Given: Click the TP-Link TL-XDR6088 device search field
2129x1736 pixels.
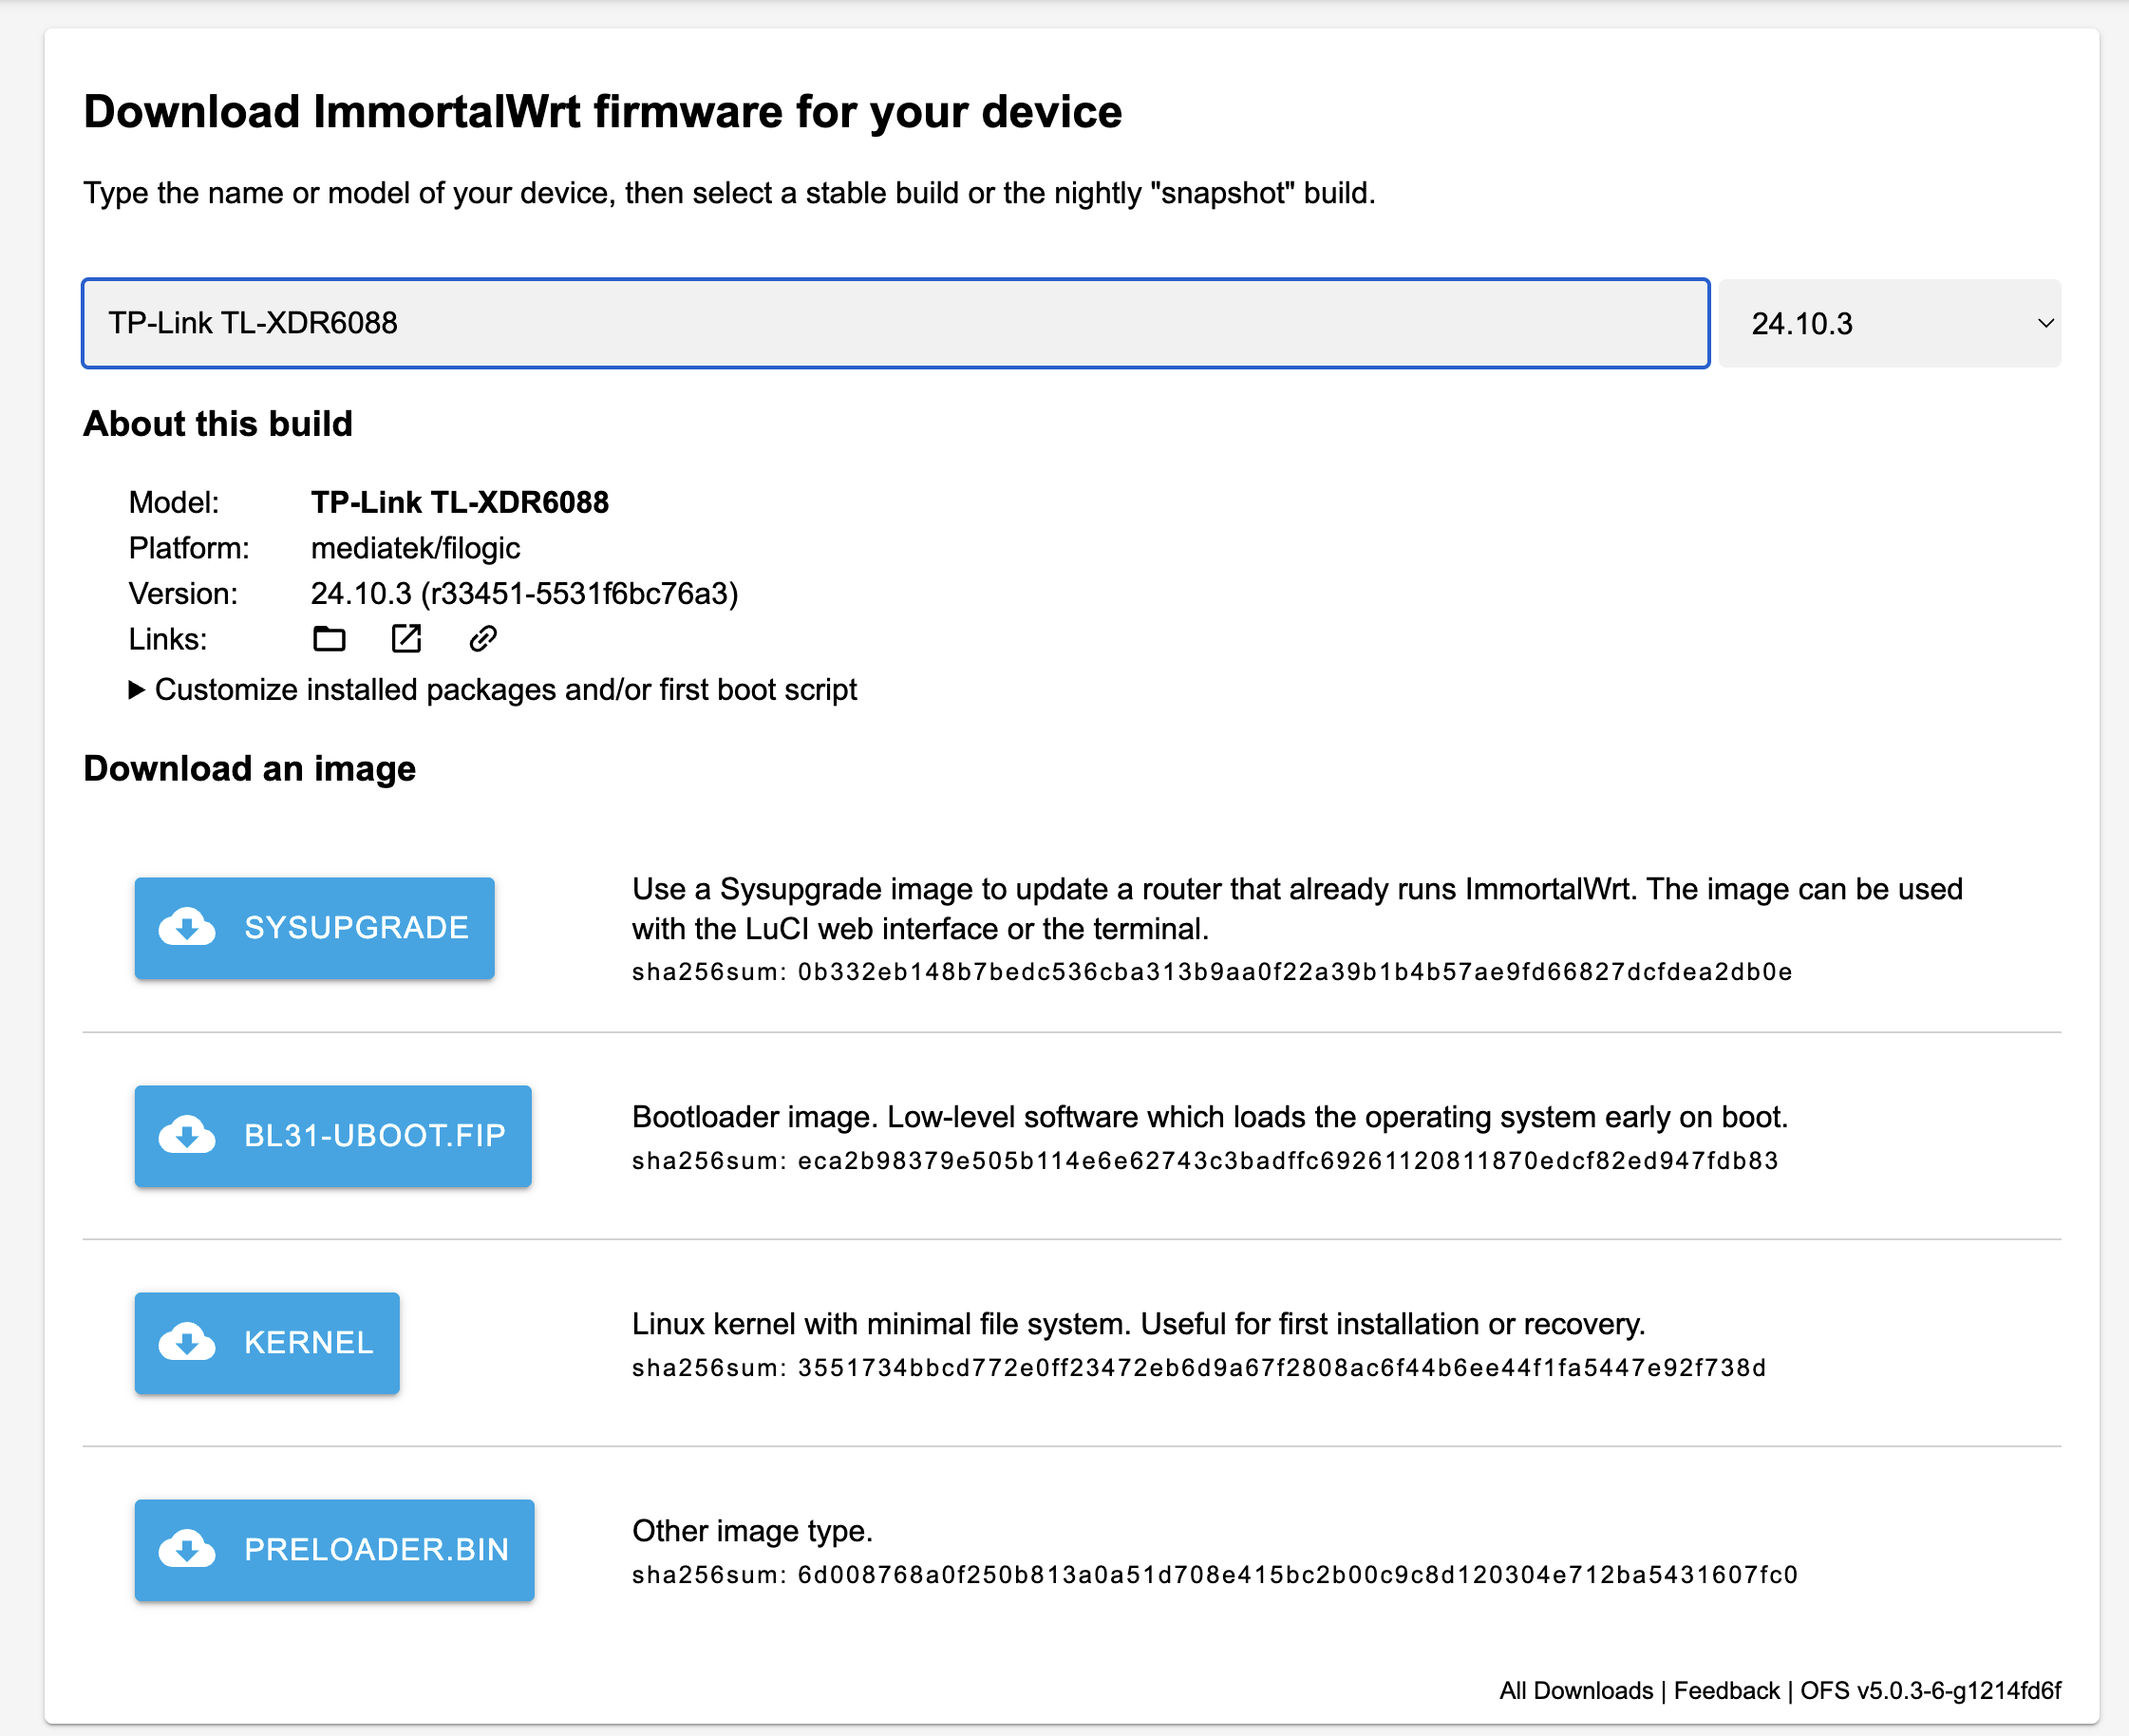Looking at the screenshot, I should tap(895, 324).
